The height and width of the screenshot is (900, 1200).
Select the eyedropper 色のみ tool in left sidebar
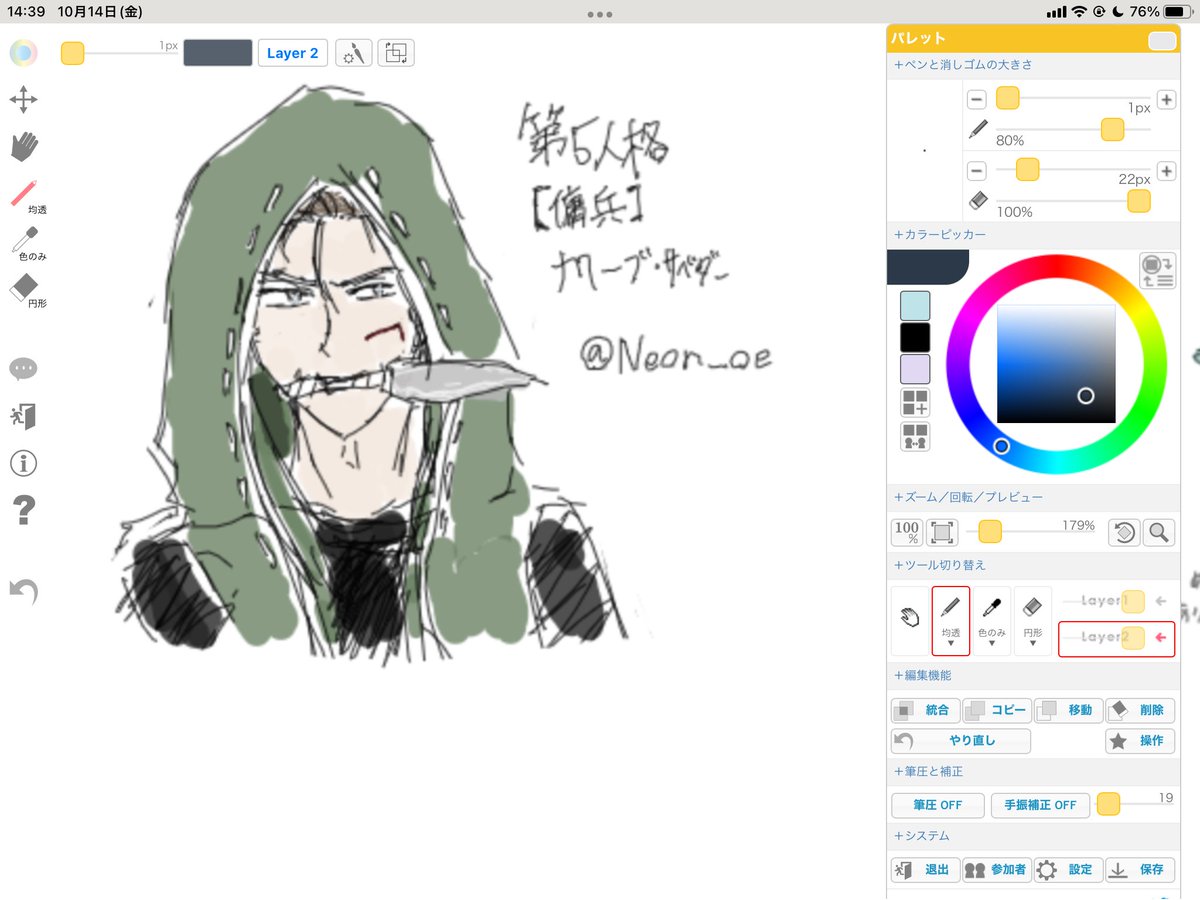click(x=27, y=243)
